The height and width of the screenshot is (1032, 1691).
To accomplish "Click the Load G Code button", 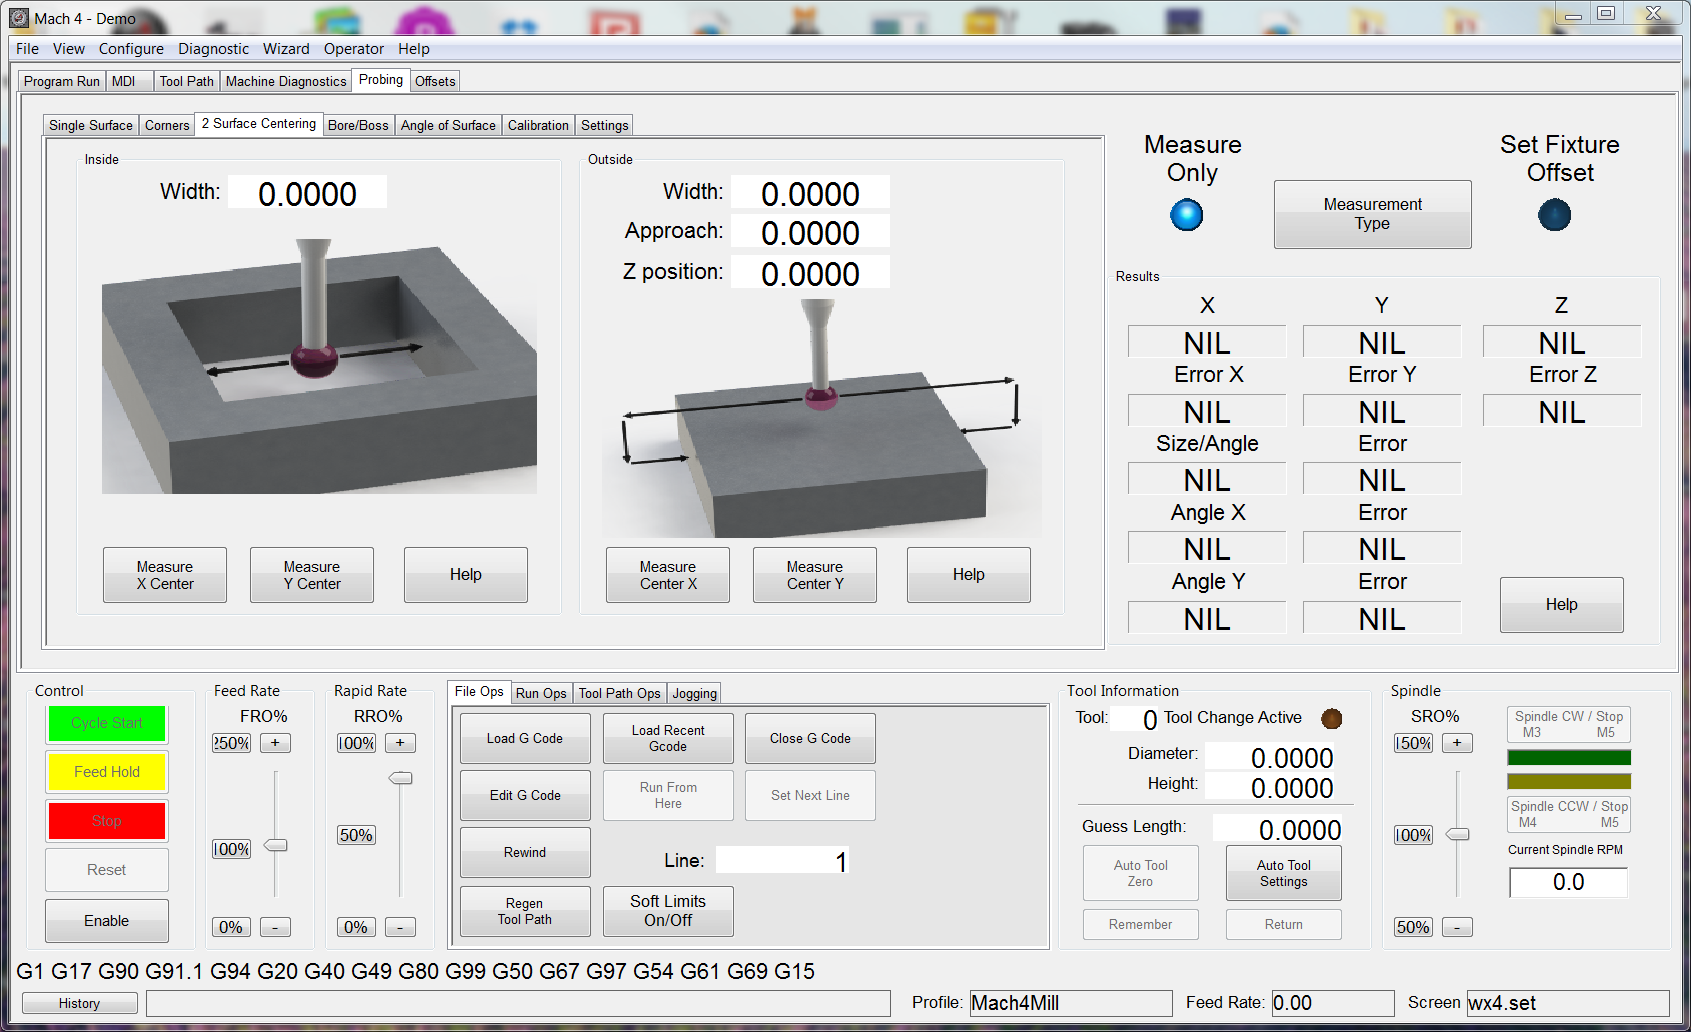I will (x=525, y=739).
